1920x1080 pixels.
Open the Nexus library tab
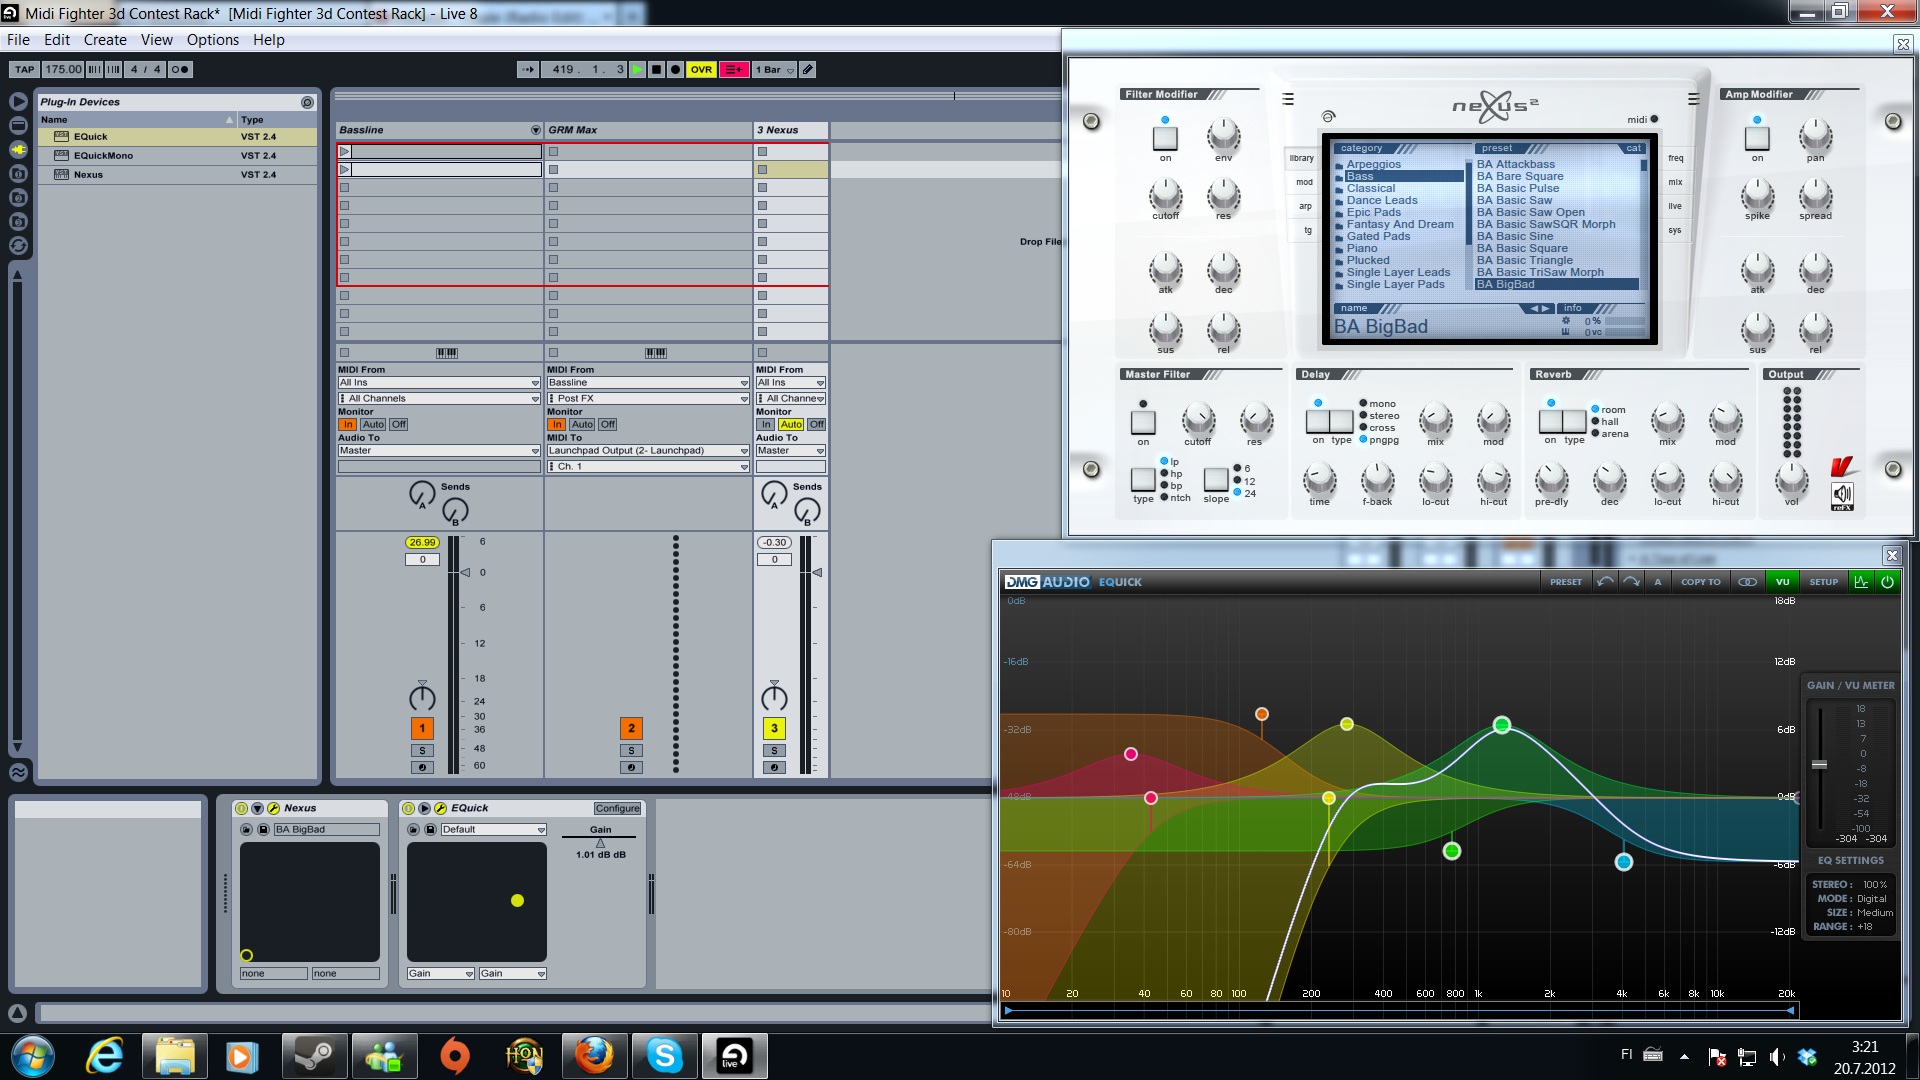(1302, 158)
